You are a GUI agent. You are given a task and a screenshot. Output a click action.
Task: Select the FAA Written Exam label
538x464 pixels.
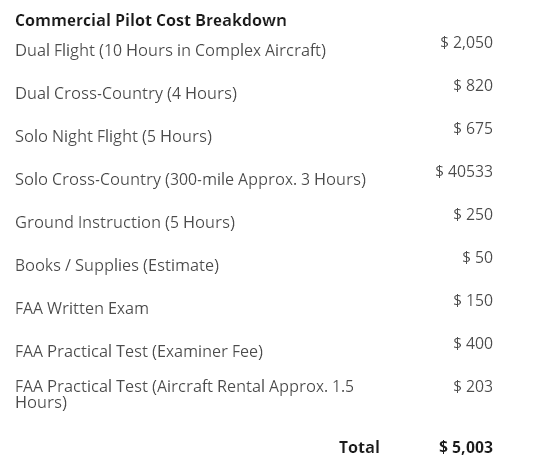(82, 308)
